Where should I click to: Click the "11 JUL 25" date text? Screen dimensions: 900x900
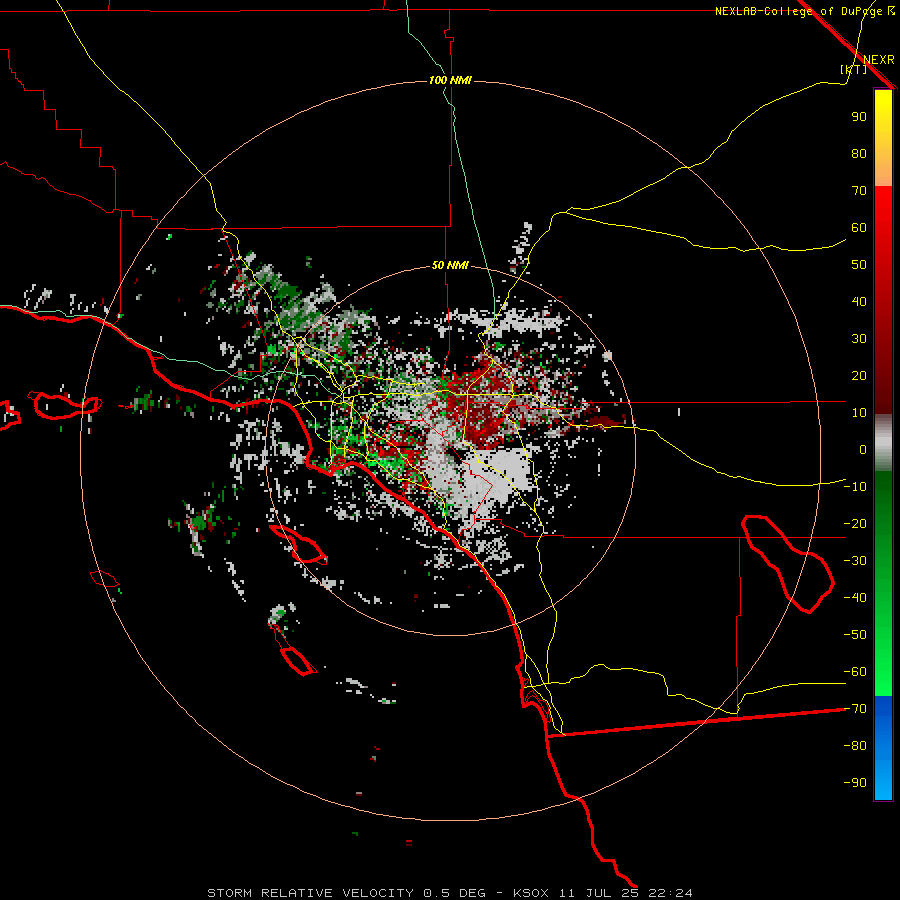(599, 893)
